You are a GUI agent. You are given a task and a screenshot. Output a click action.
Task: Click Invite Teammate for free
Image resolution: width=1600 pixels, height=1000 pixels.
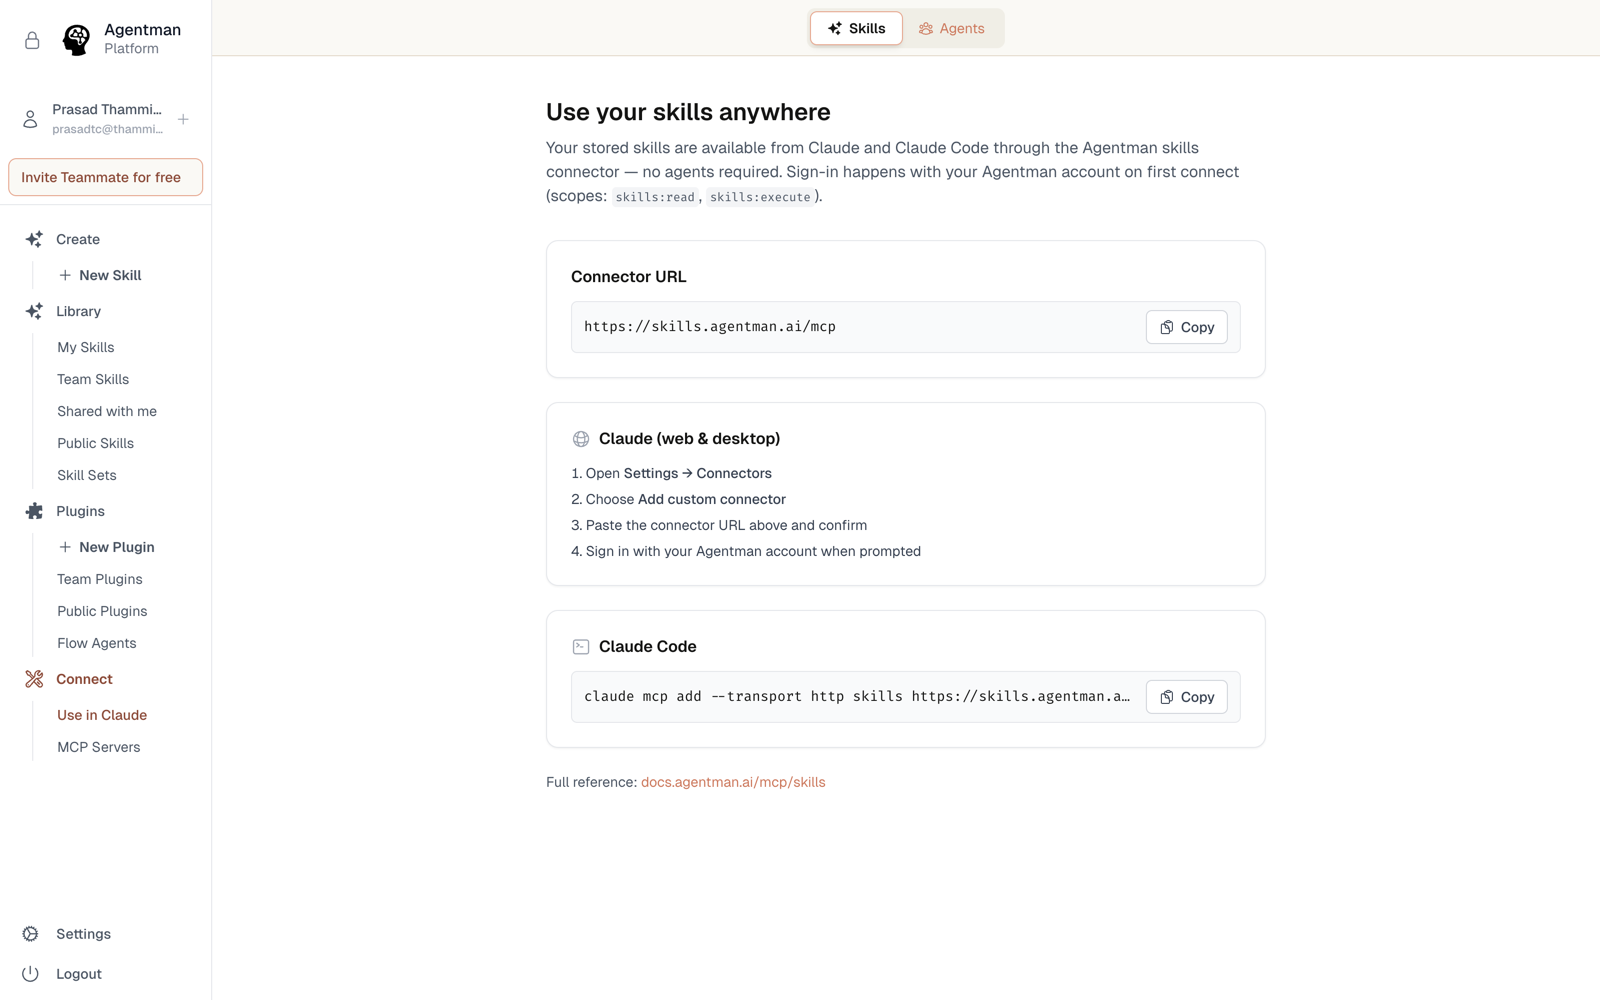tap(106, 177)
